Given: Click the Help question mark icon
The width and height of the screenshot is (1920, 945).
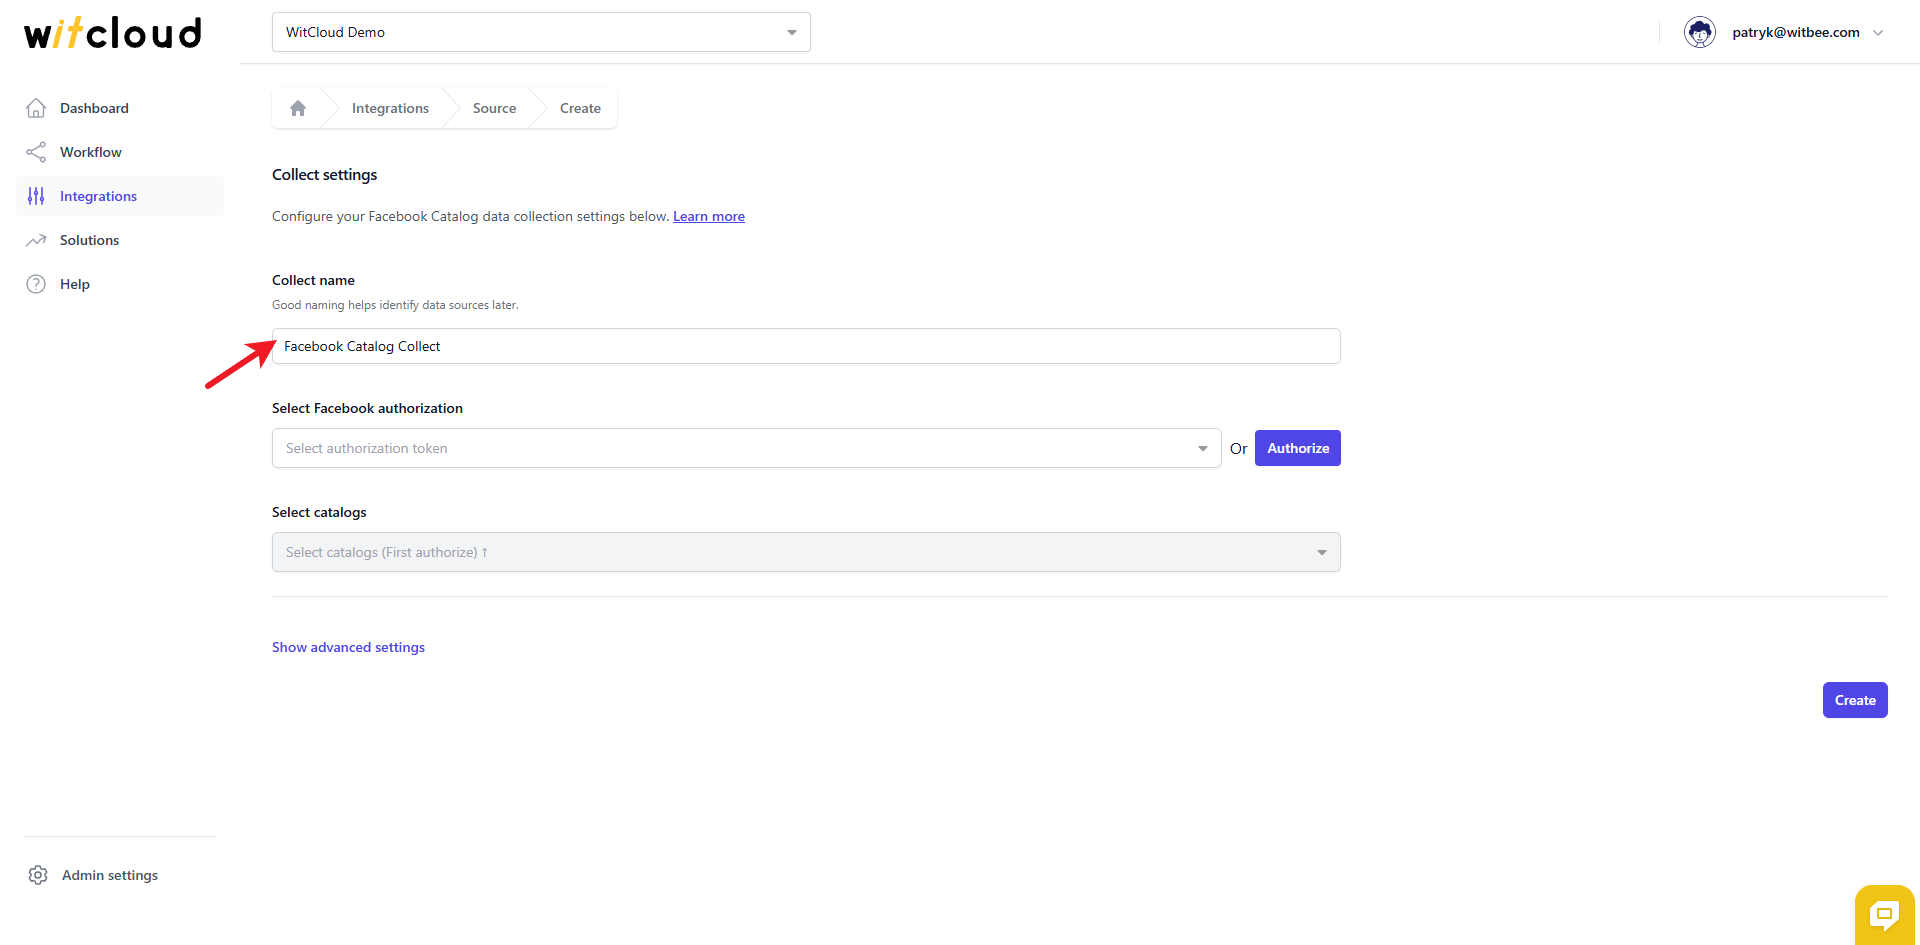Looking at the screenshot, I should (x=36, y=284).
